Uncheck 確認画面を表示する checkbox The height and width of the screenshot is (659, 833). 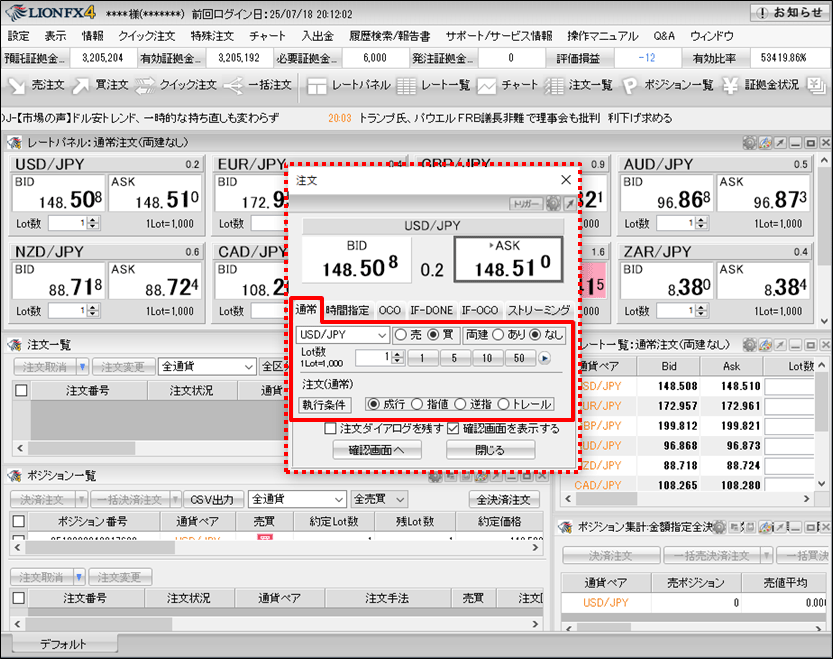453,428
